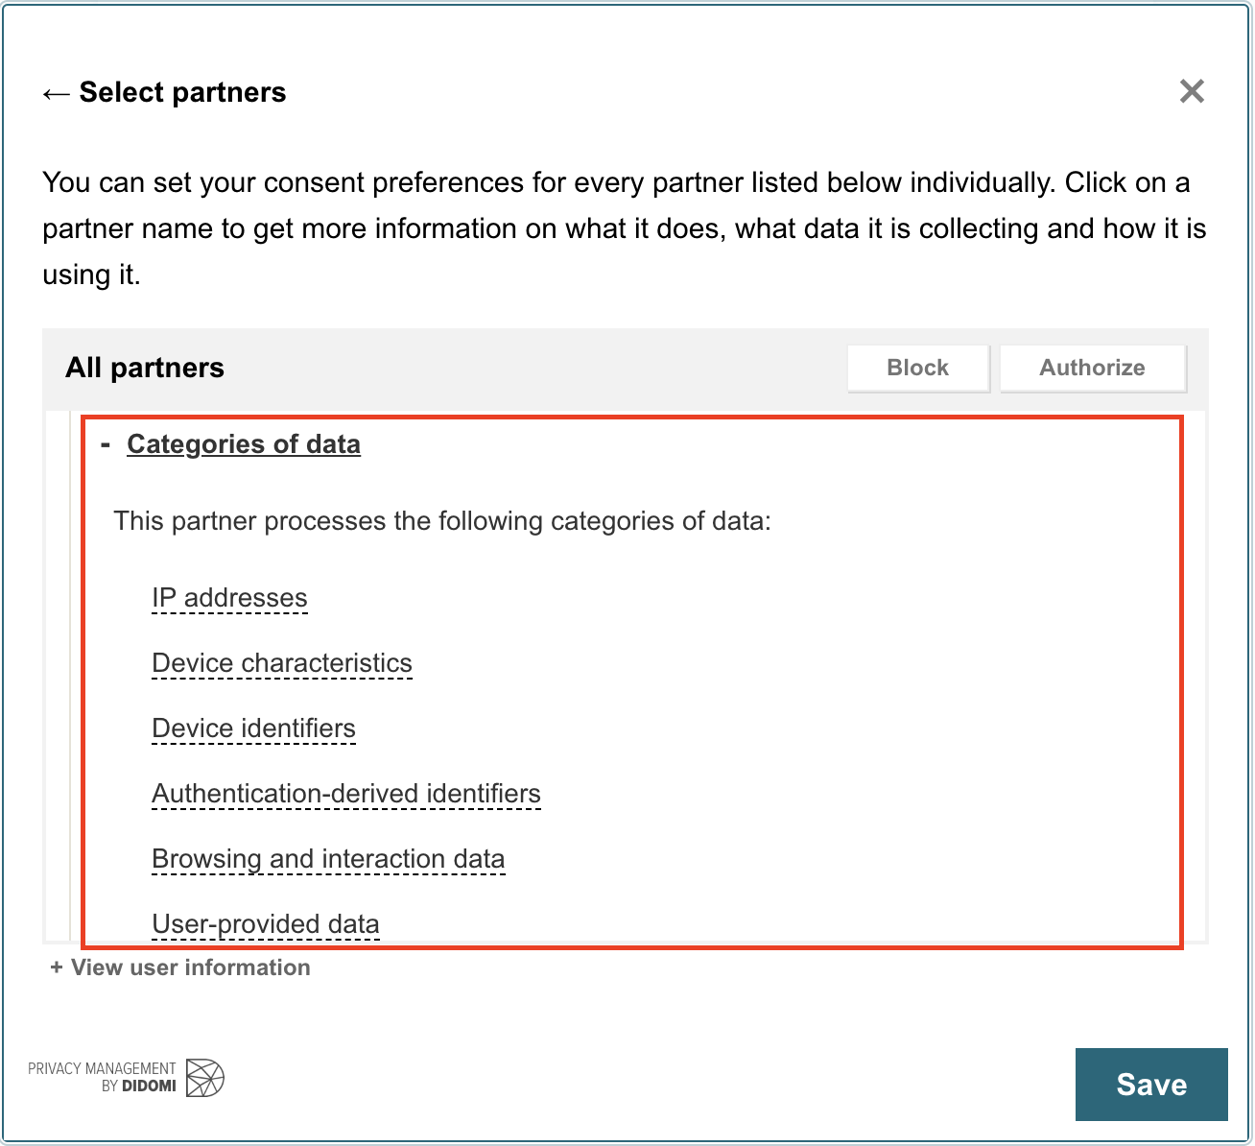Show details for Browsing and interaction data

(328, 859)
